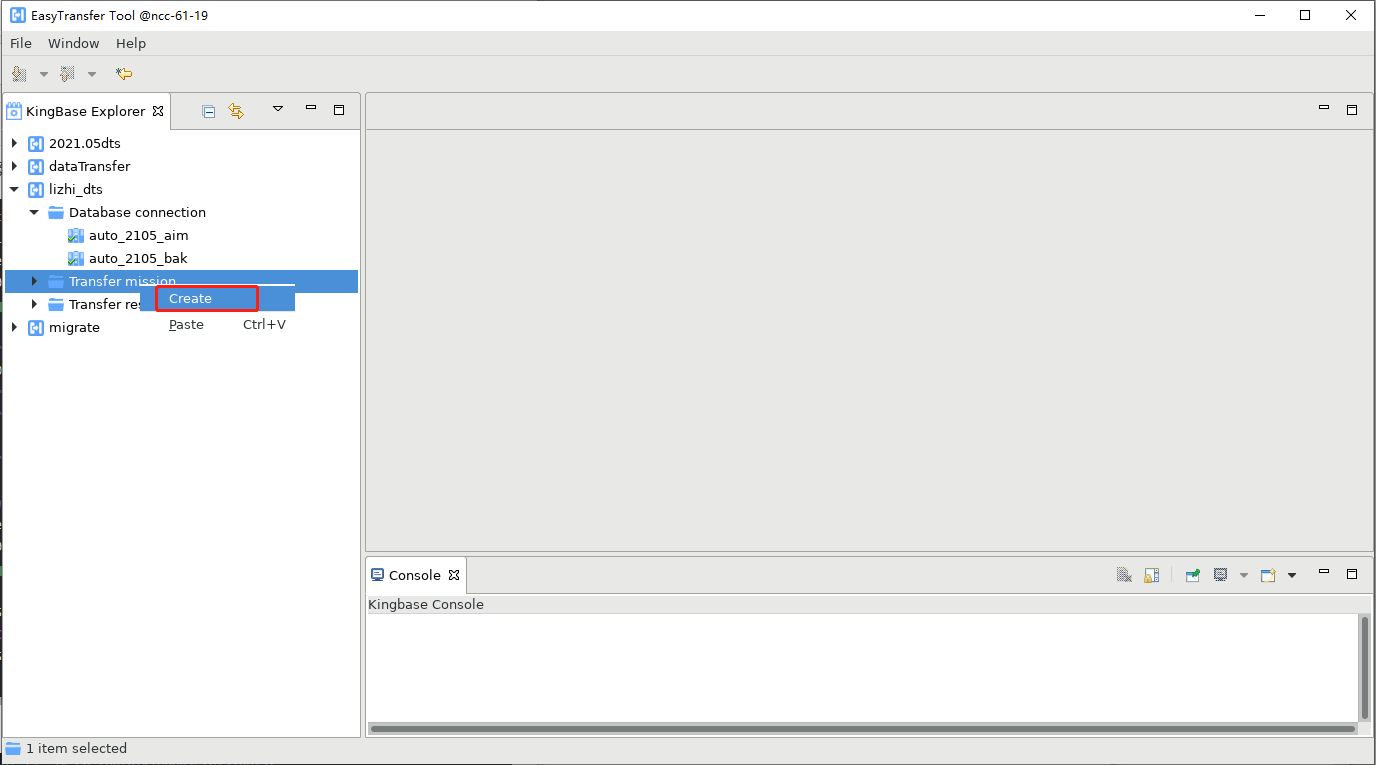Expand the 2021.05dts project node

[x=14, y=143]
